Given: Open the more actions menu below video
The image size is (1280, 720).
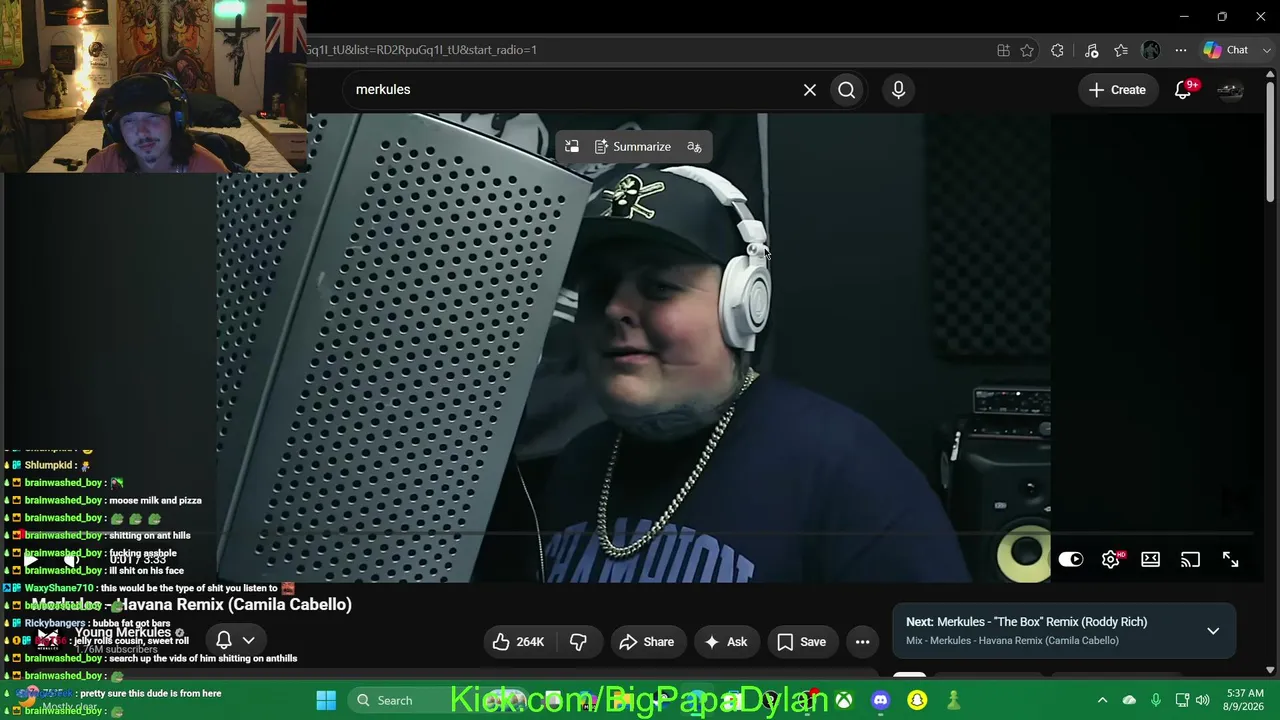Looking at the screenshot, I should tap(862, 642).
